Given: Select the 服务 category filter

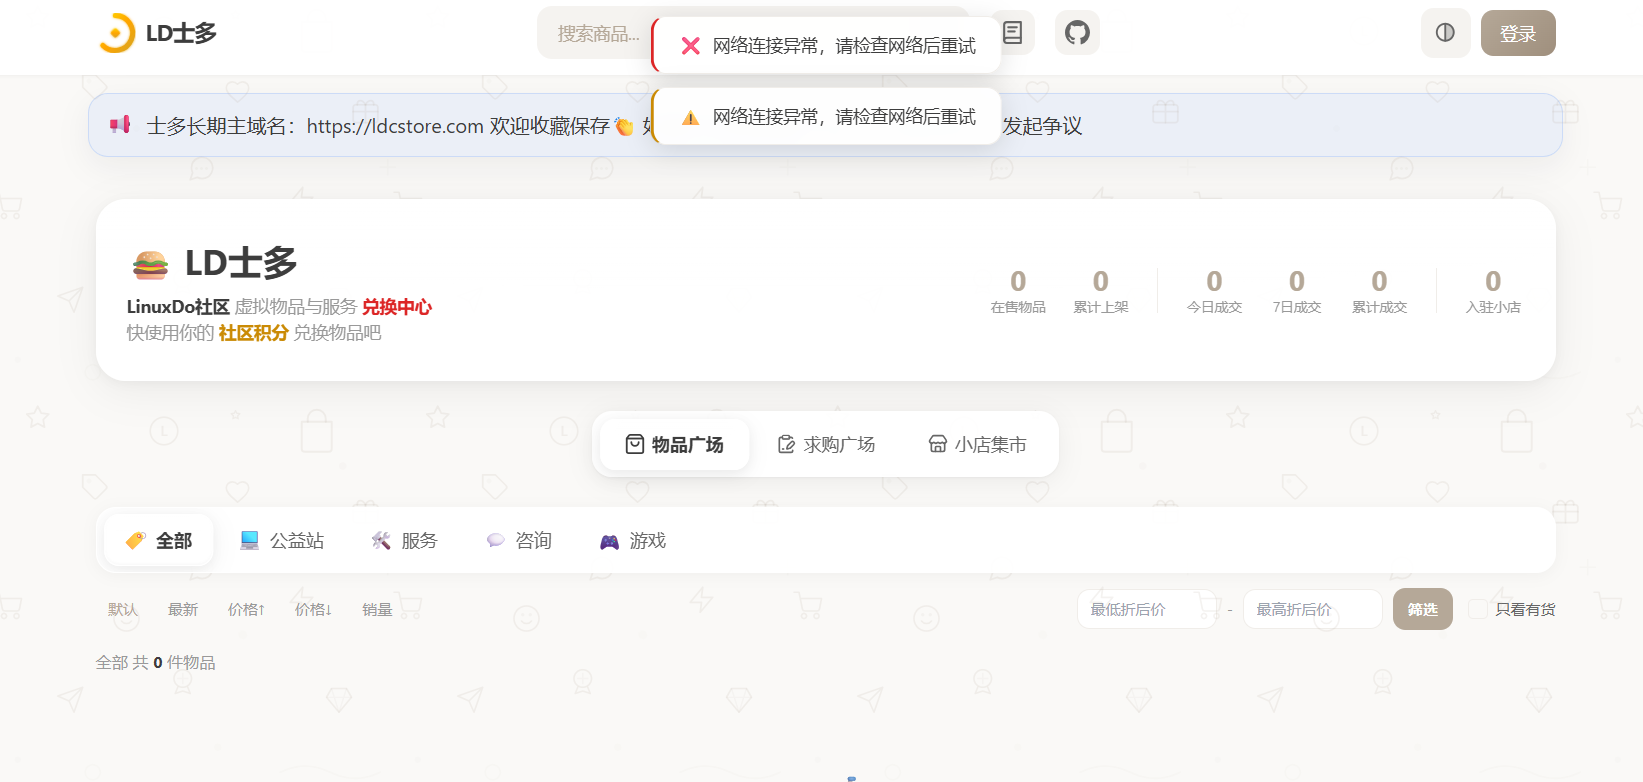Looking at the screenshot, I should [404, 540].
